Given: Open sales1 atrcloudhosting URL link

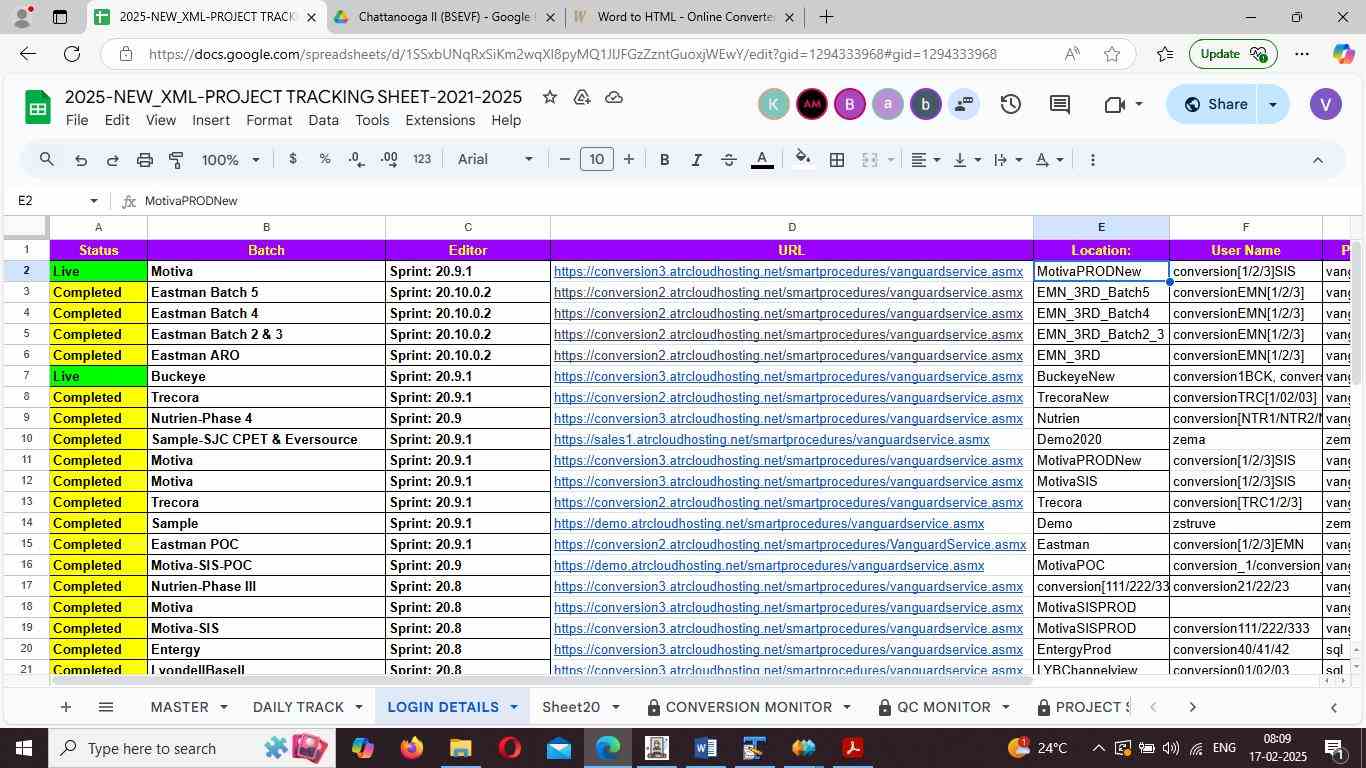Looking at the screenshot, I should pyautogui.click(x=771, y=439).
